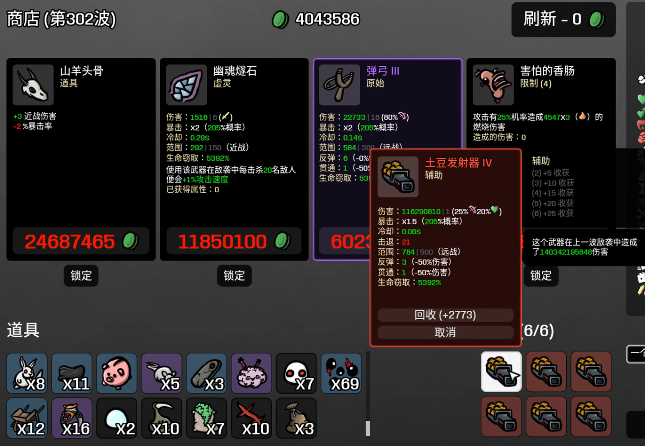Viewport: 645px width, 446px height.
Task: Select the highlighted potato launcher weapon slot
Action: coord(501,371)
